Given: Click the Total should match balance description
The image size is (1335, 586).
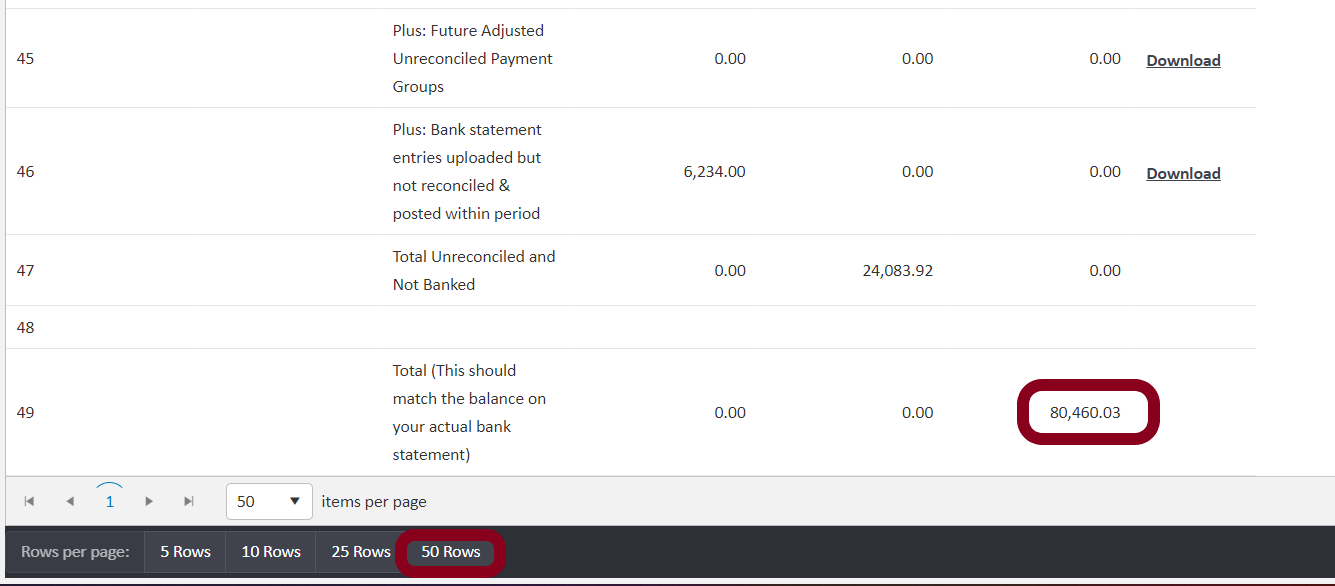Looking at the screenshot, I should [x=469, y=412].
